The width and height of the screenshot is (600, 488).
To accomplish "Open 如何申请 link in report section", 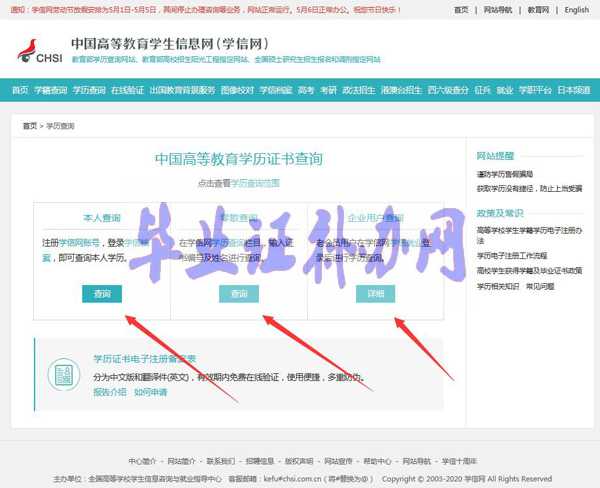I will tap(151, 393).
